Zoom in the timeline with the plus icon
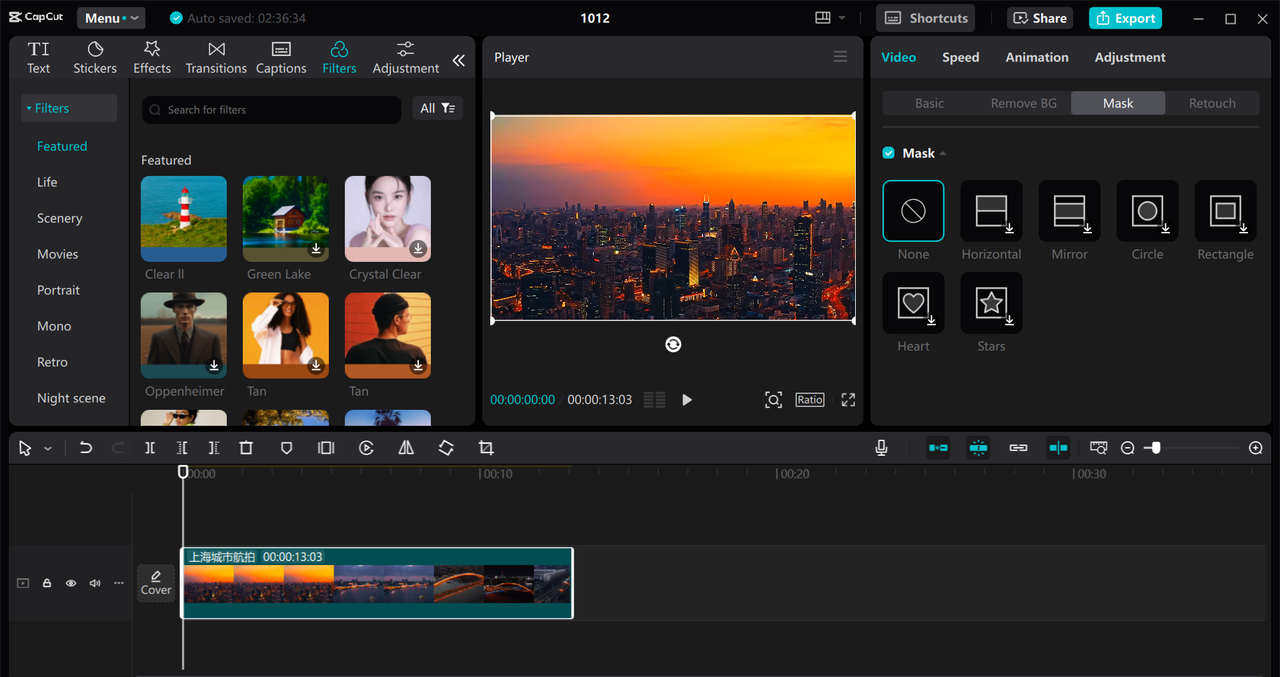The height and width of the screenshot is (677, 1280). (1256, 448)
